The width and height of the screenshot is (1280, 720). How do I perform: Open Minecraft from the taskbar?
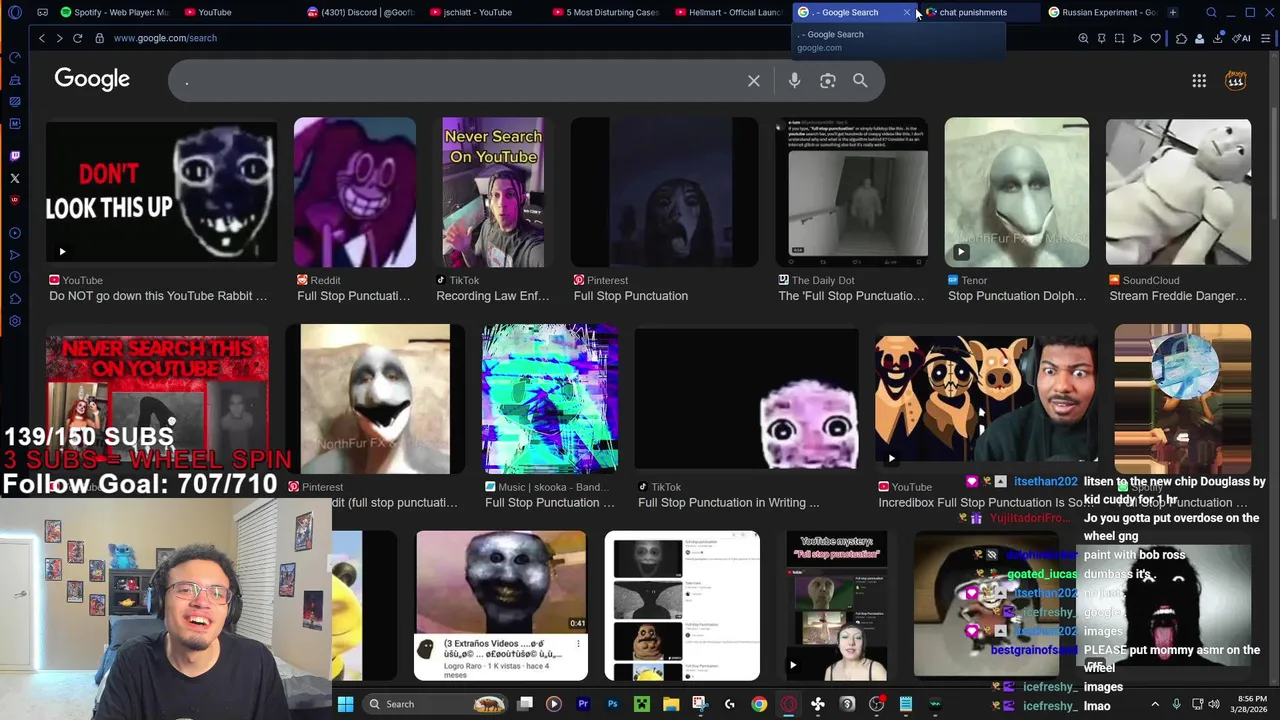(641, 704)
